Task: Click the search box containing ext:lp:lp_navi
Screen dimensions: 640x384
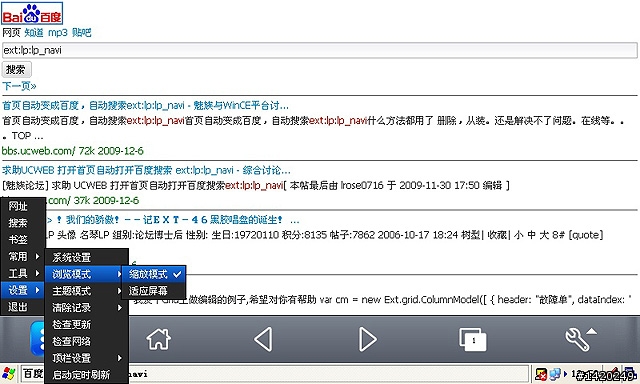Action: pyautogui.click(x=320, y=50)
